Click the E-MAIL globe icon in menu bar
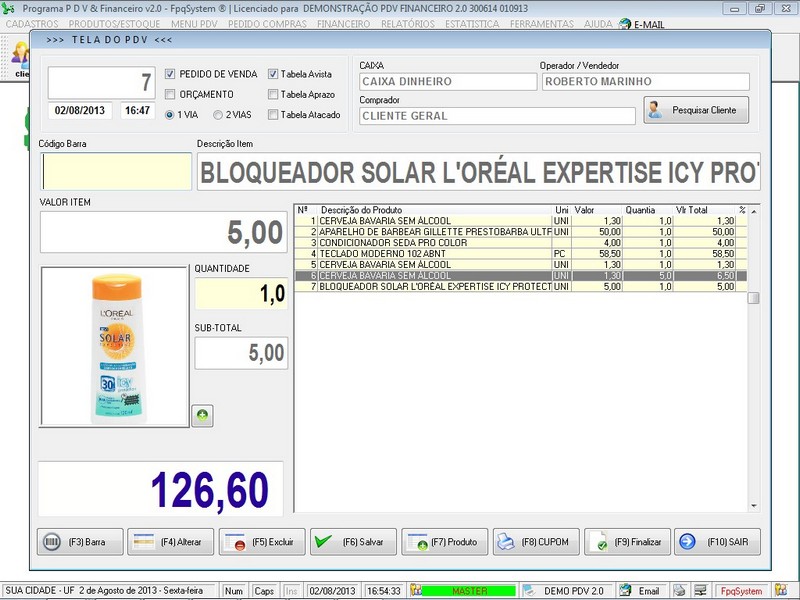800x600 pixels. pos(625,24)
